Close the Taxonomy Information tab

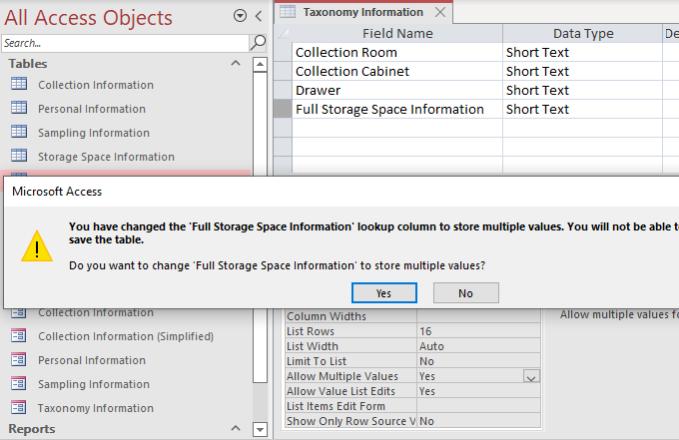tap(440, 12)
